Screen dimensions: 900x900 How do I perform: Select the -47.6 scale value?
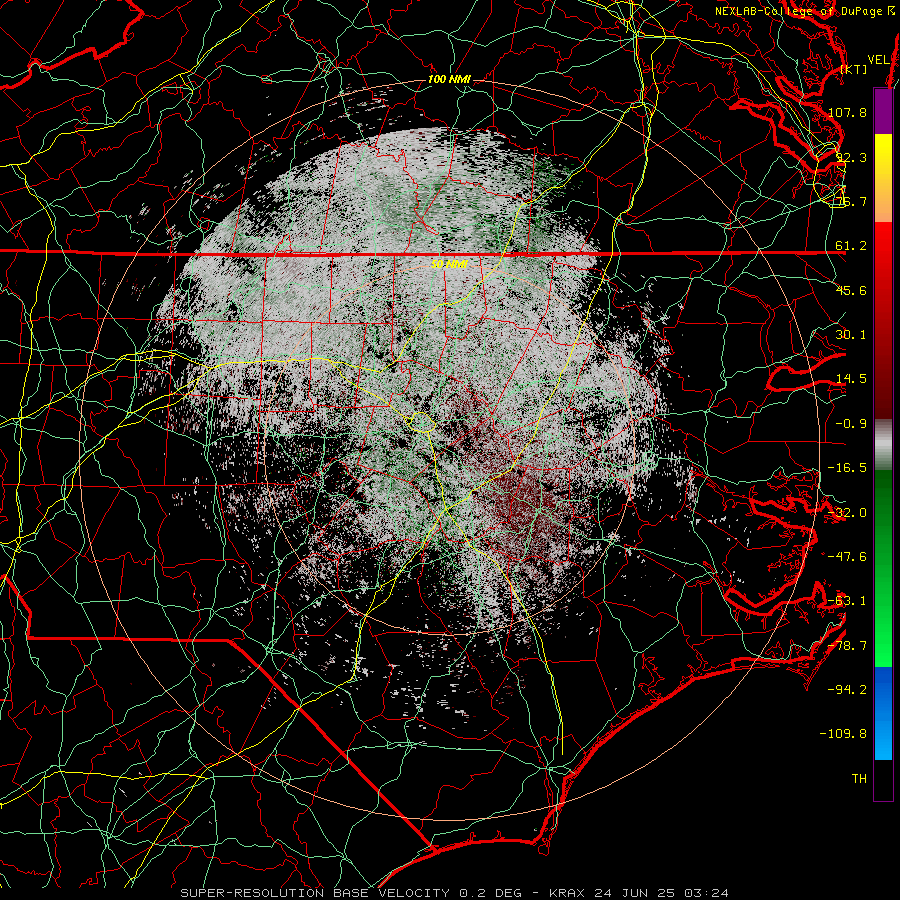[847, 557]
